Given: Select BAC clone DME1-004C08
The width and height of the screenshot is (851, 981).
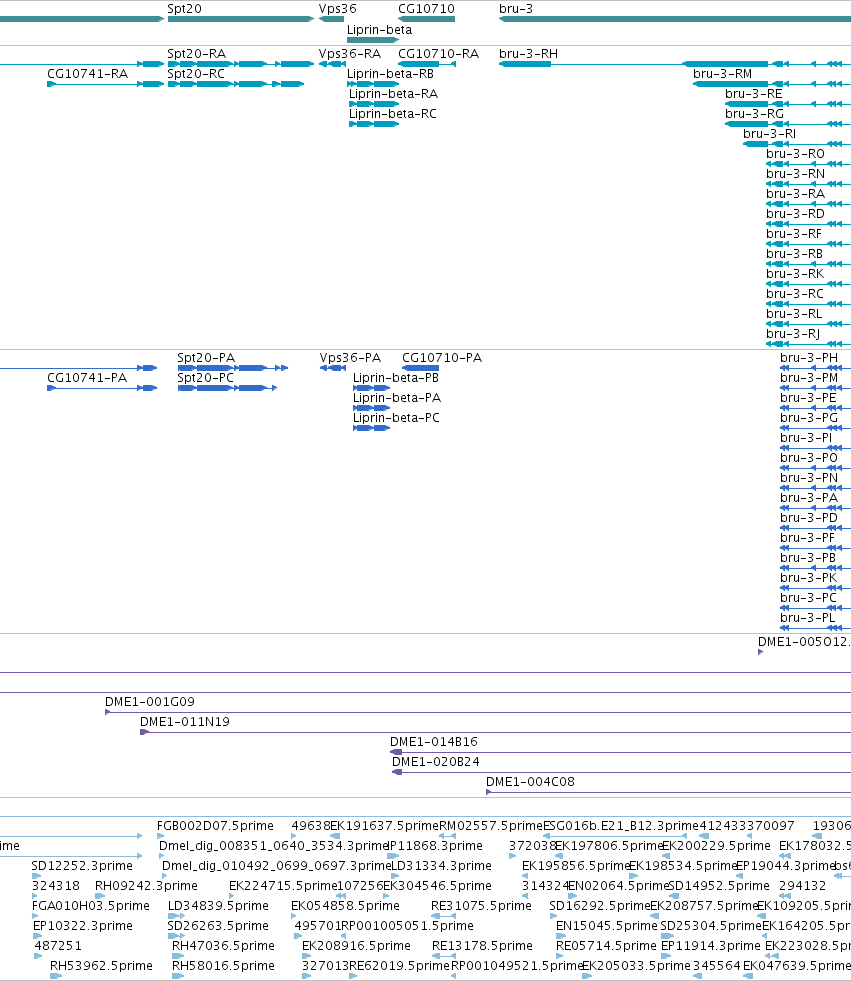Looking at the screenshot, I should (x=668, y=792).
